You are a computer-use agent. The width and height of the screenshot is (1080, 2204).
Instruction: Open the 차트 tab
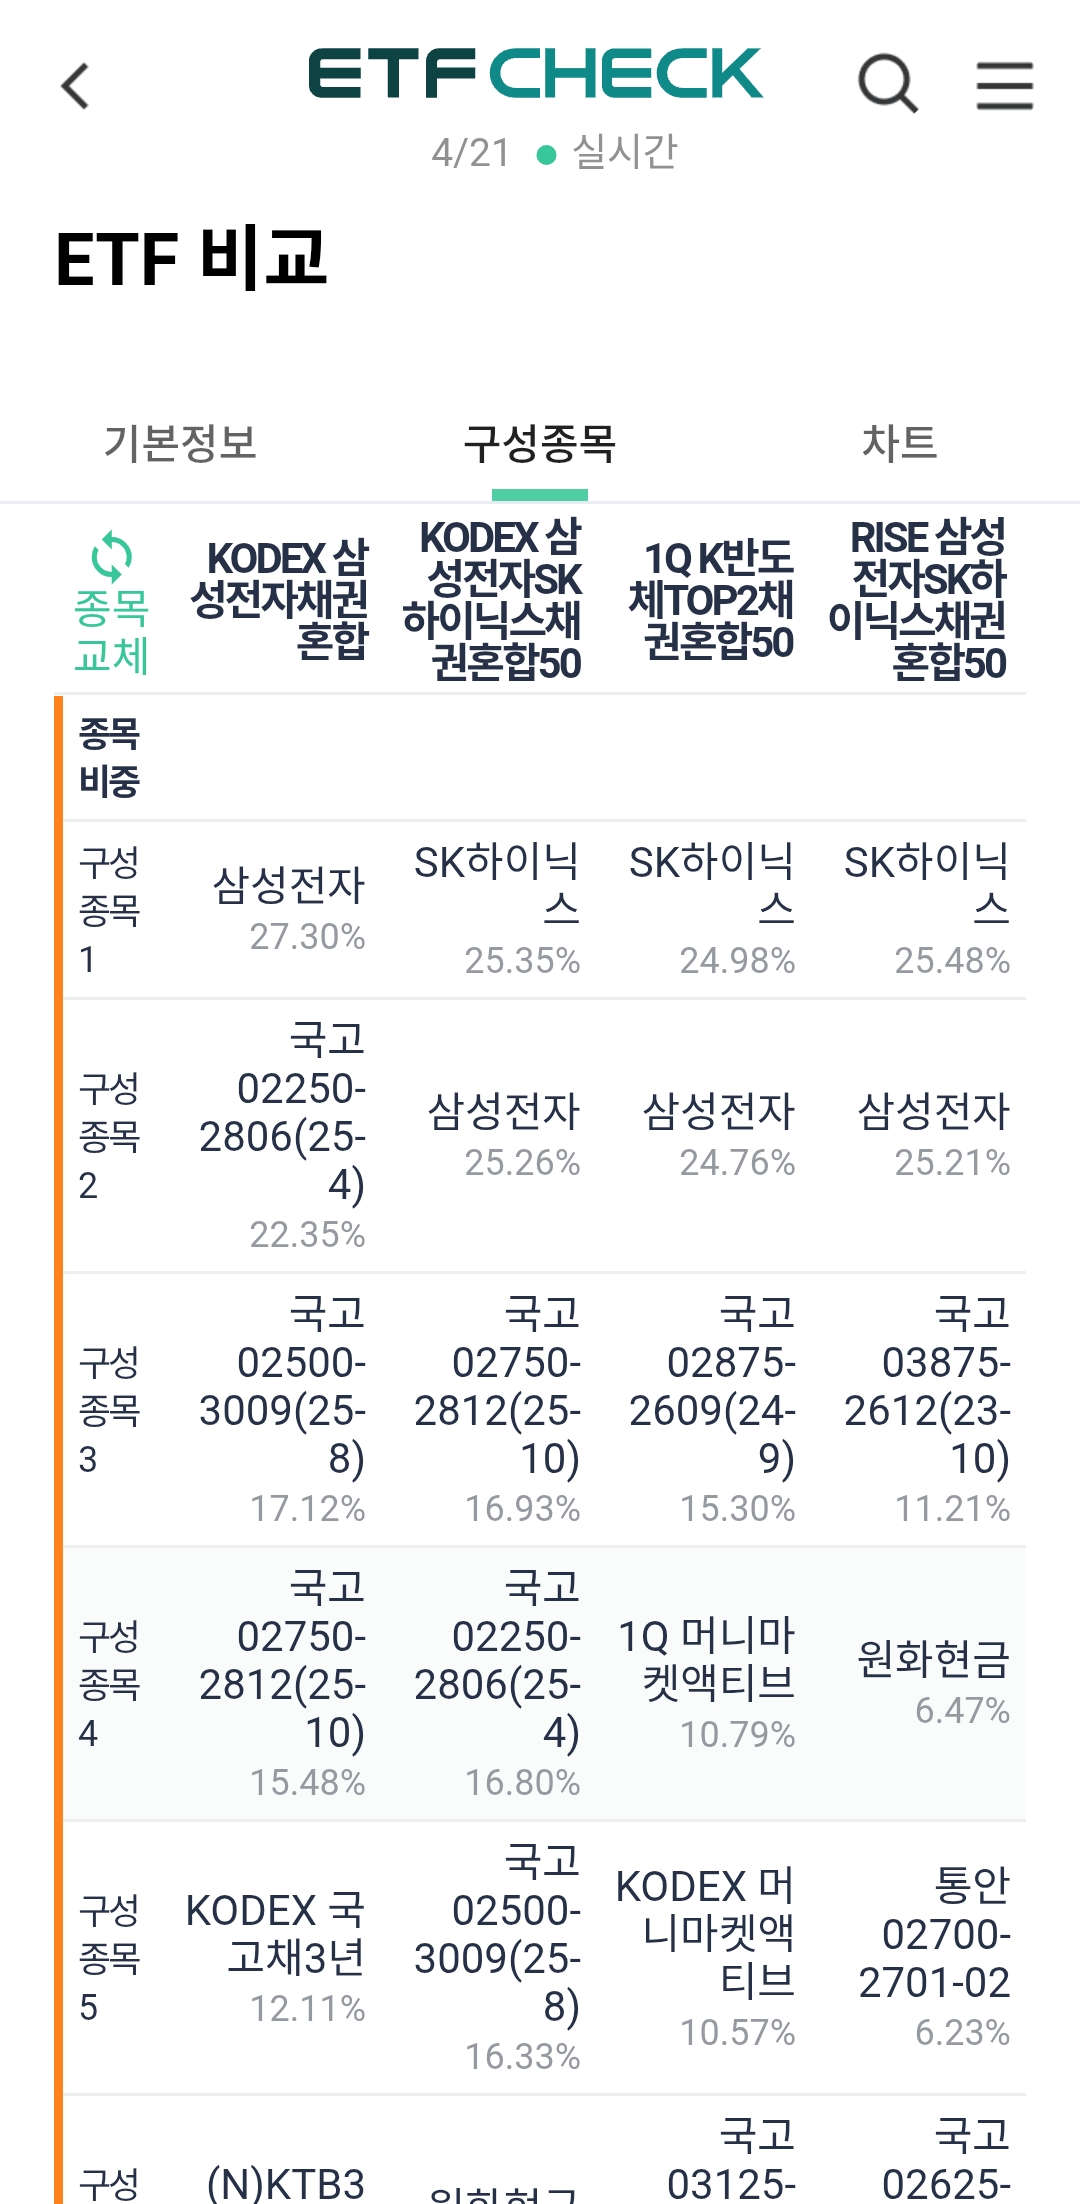(899, 443)
